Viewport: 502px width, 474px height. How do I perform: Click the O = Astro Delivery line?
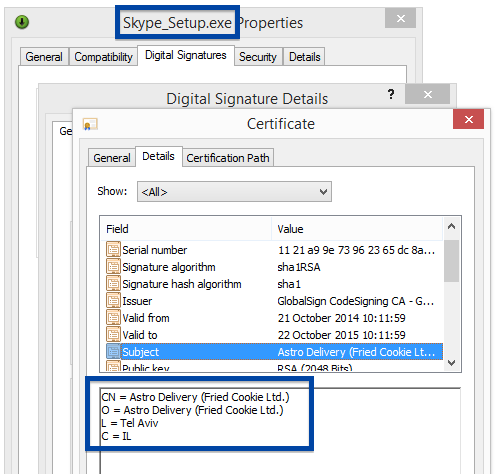click(192, 410)
